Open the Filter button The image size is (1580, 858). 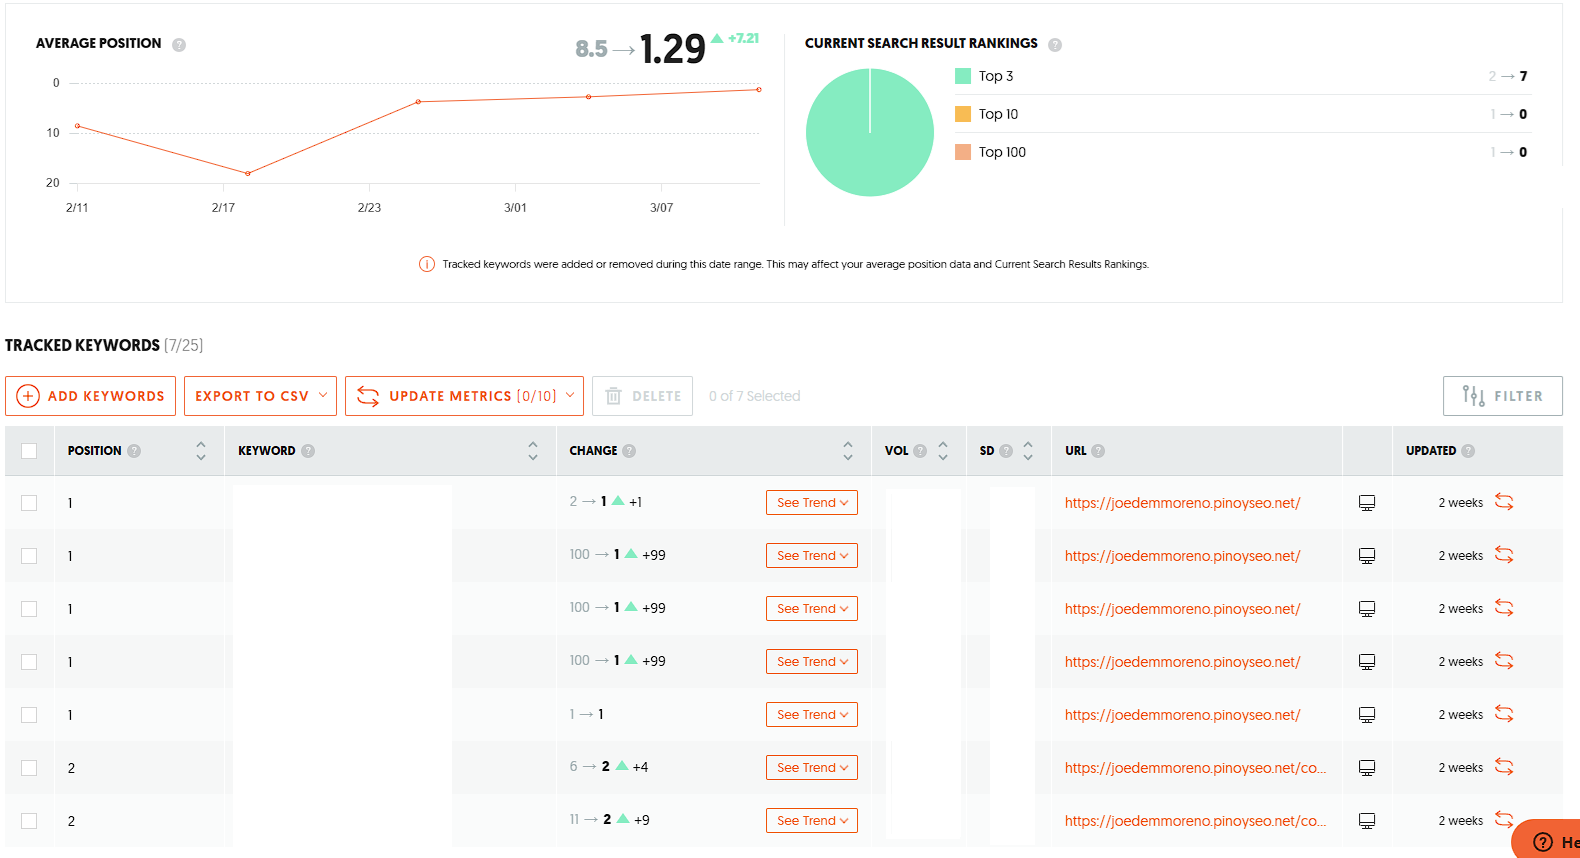(x=1502, y=396)
